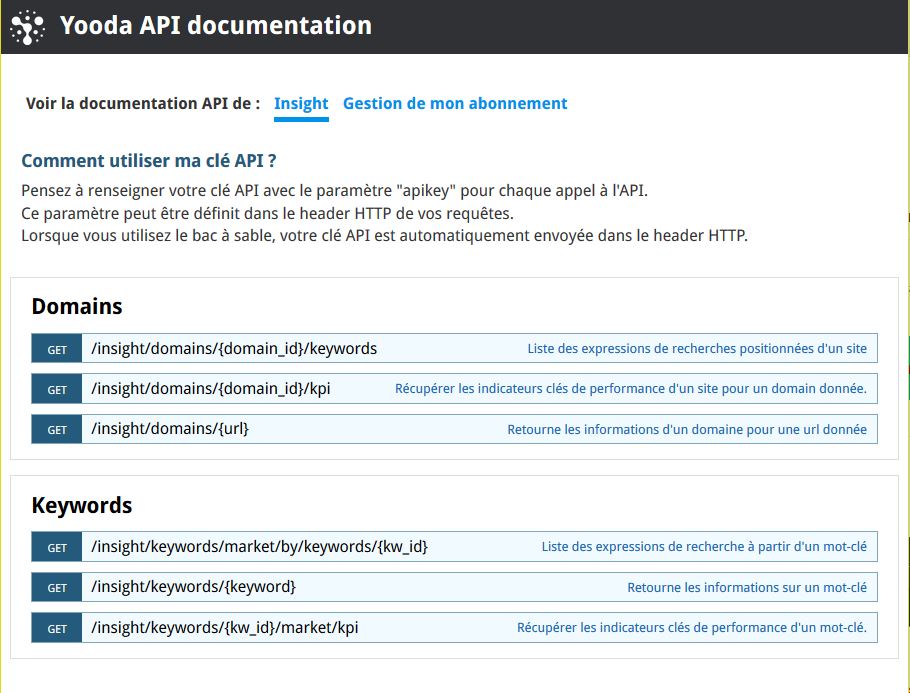This screenshot has height=693, width=910.
Task: Open the Domains section heading
Action: point(77,306)
